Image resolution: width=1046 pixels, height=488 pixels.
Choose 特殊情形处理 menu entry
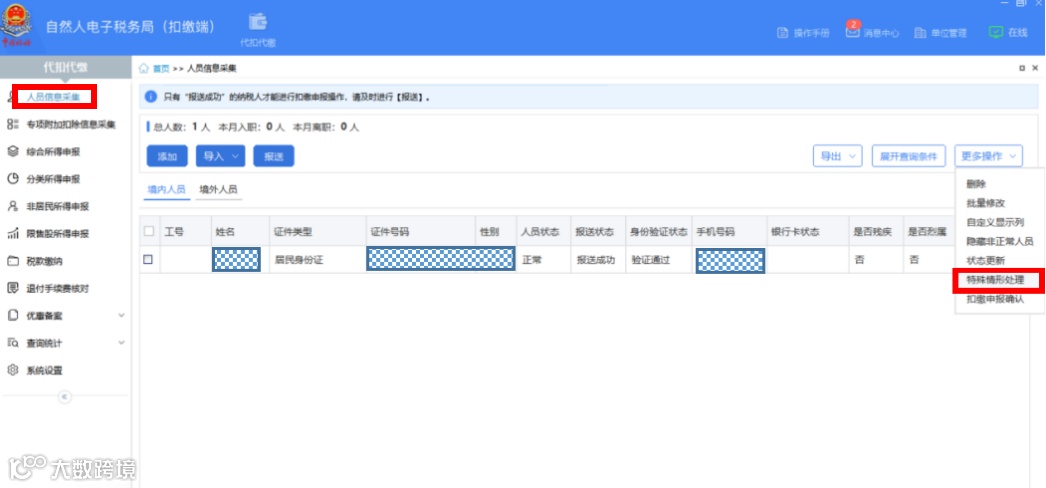coord(995,281)
